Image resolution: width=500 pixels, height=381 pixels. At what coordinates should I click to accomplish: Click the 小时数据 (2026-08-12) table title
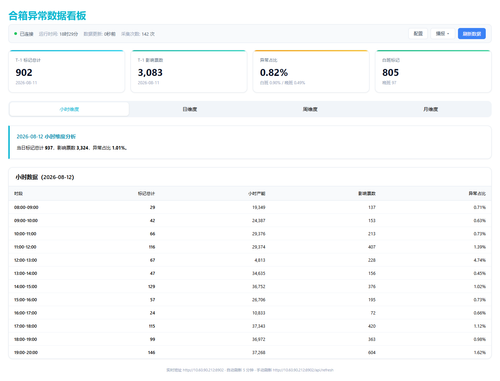coord(45,177)
